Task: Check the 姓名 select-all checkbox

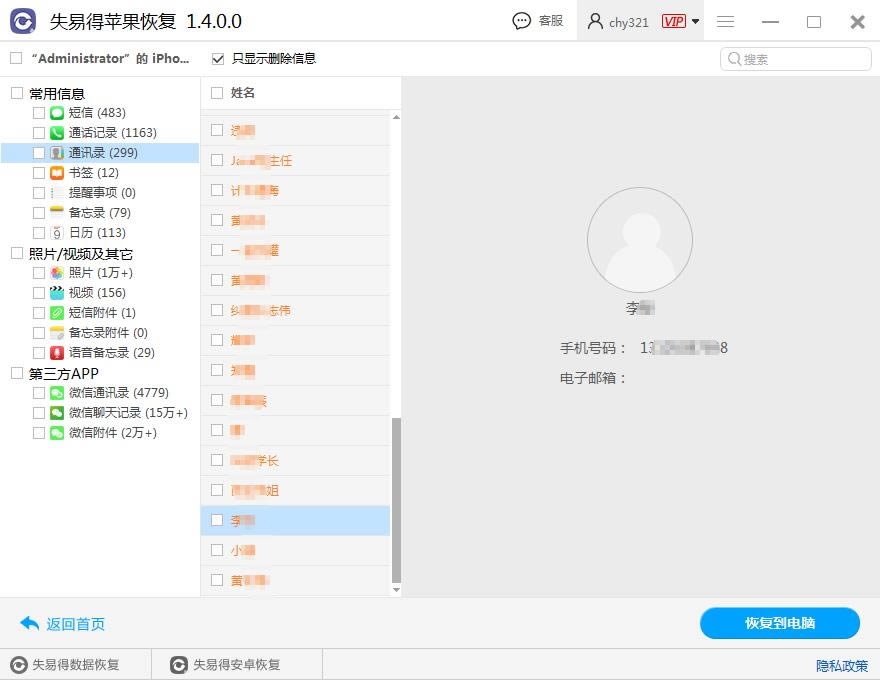Action: click(x=217, y=93)
